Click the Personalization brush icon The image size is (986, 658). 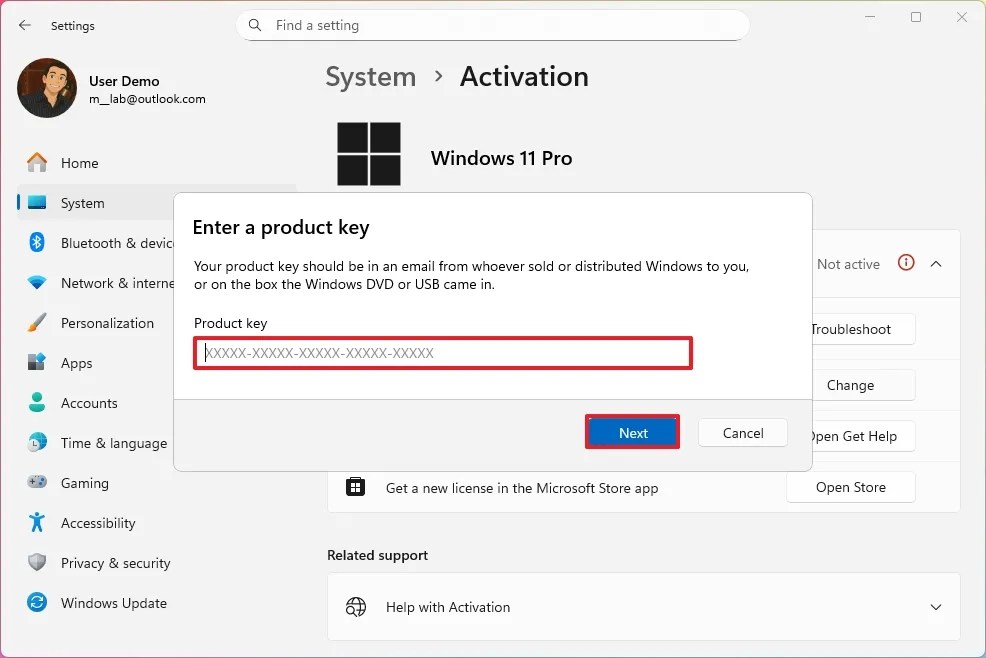(x=36, y=323)
